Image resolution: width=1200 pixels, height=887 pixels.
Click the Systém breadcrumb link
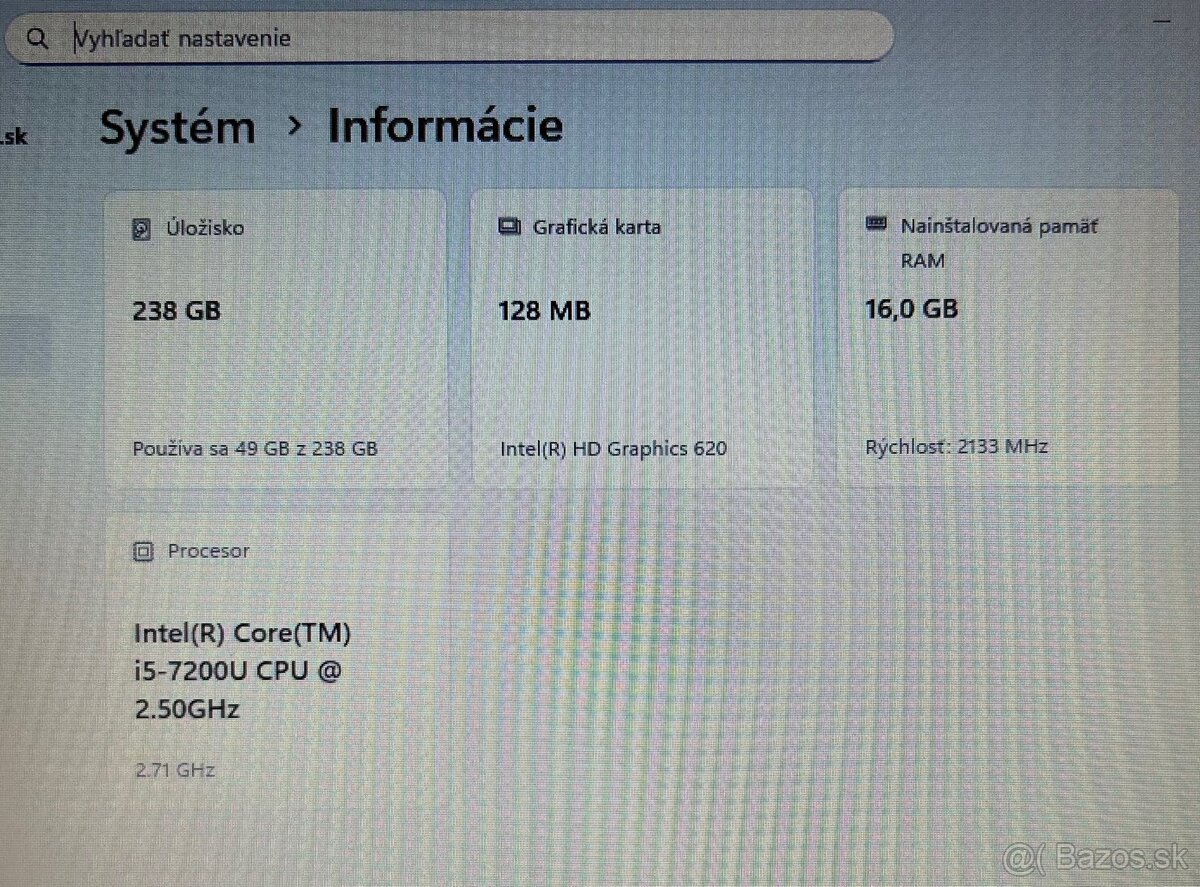[x=177, y=126]
